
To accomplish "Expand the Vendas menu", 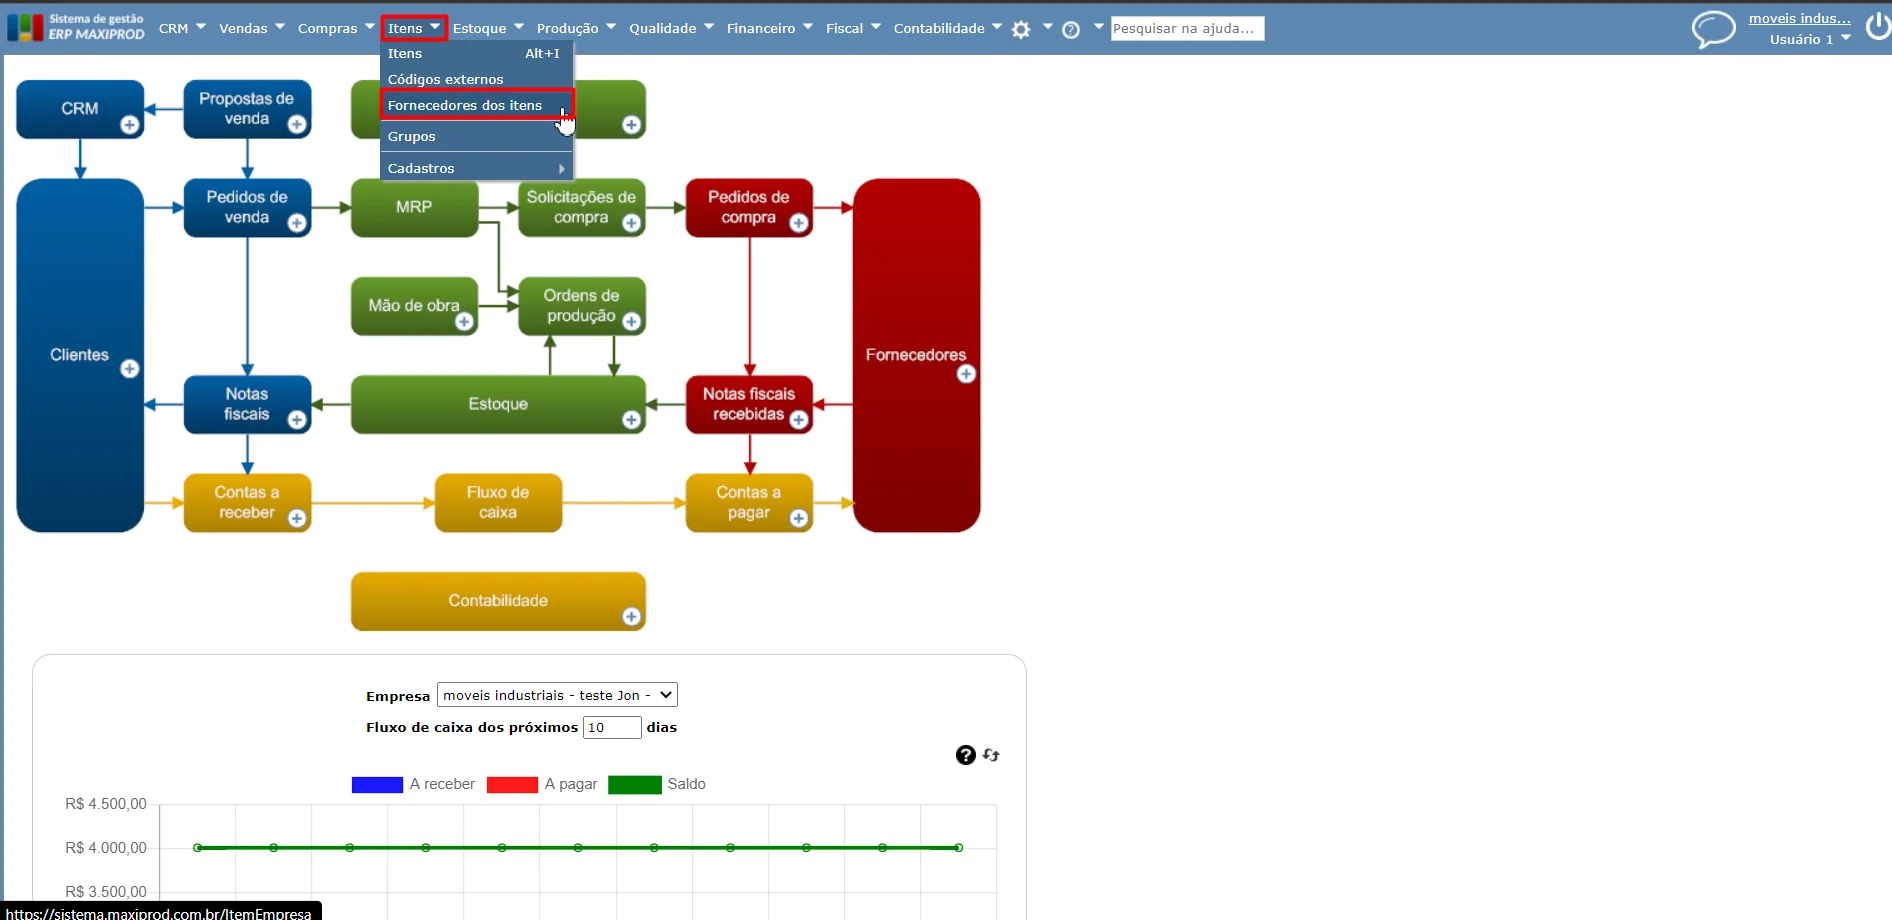I will coord(252,28).
